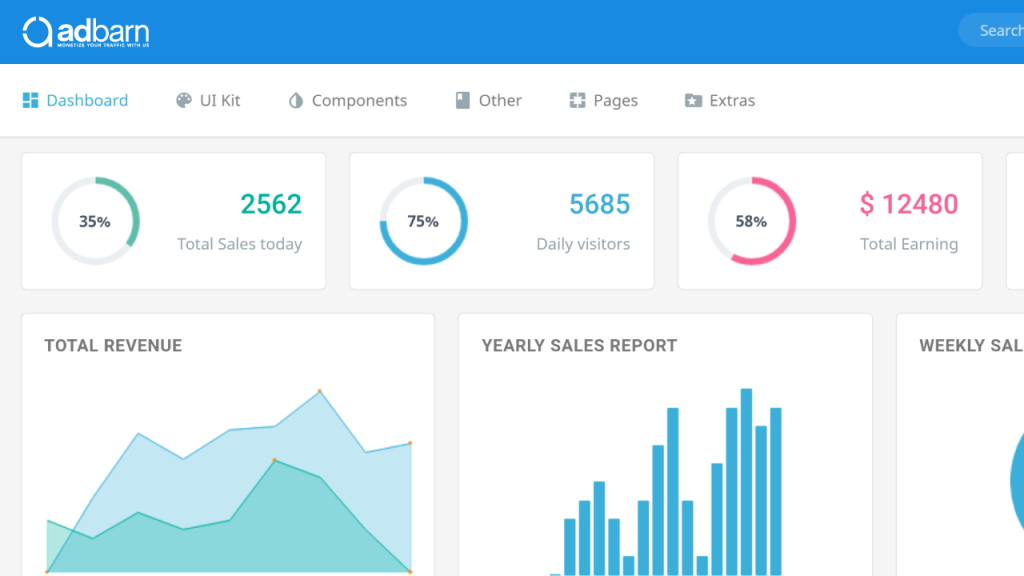Click the adbarn logo
Image resolution: width=1024 pixels, height=576 pixels.
tap(86, 32)
